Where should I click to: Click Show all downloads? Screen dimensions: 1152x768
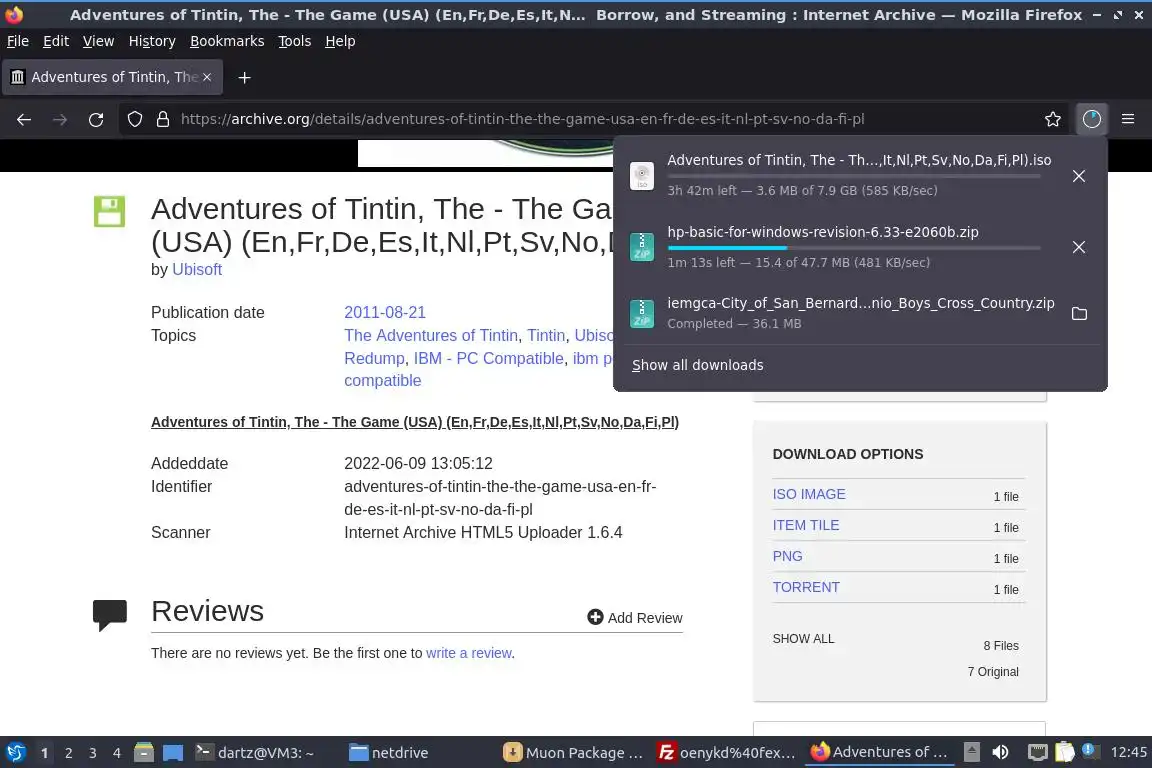(697, 365)
